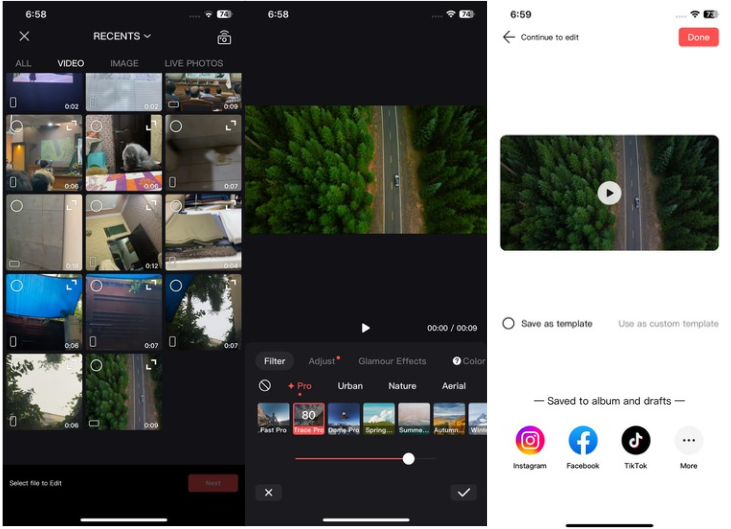Confirm filter with the checkmark icon
Screen dimensions: 731x529
(x=463, y=492)
